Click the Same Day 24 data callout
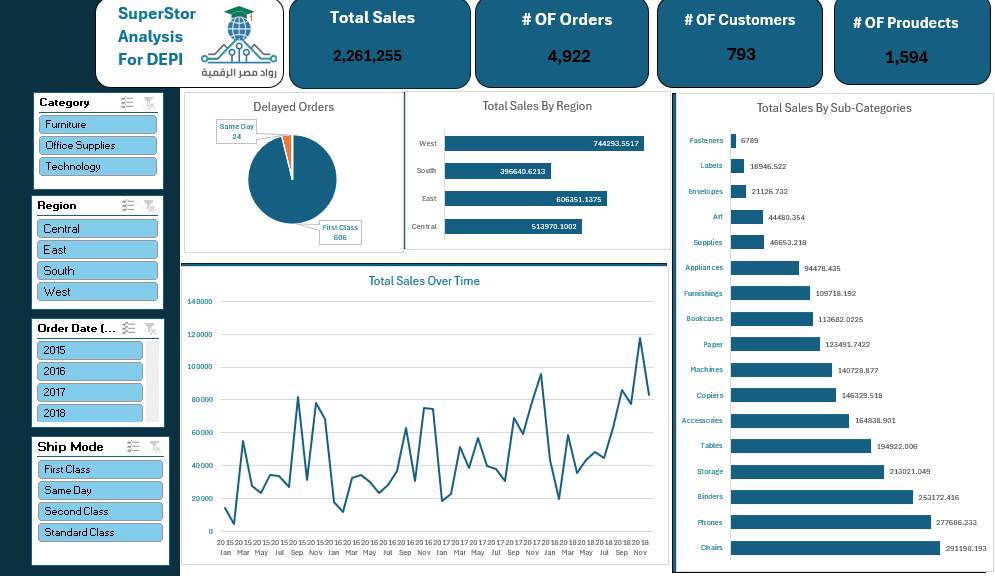 236,131
